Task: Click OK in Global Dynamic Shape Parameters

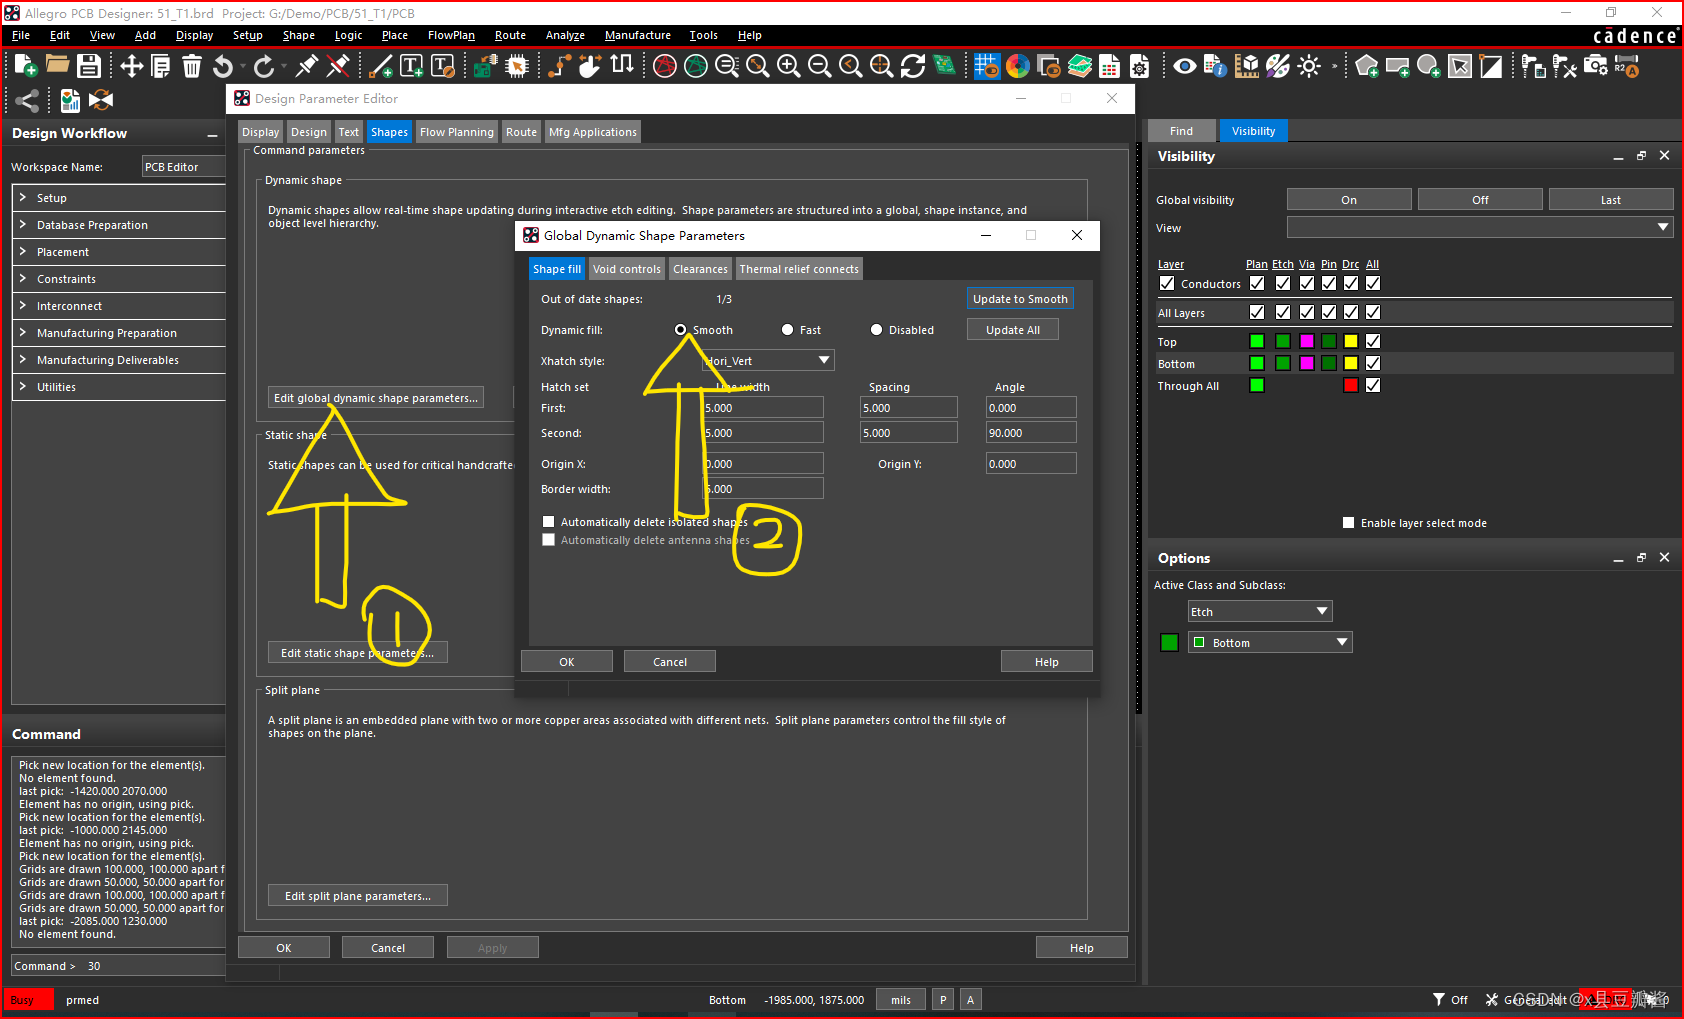Action: click(x=566, y=662)
